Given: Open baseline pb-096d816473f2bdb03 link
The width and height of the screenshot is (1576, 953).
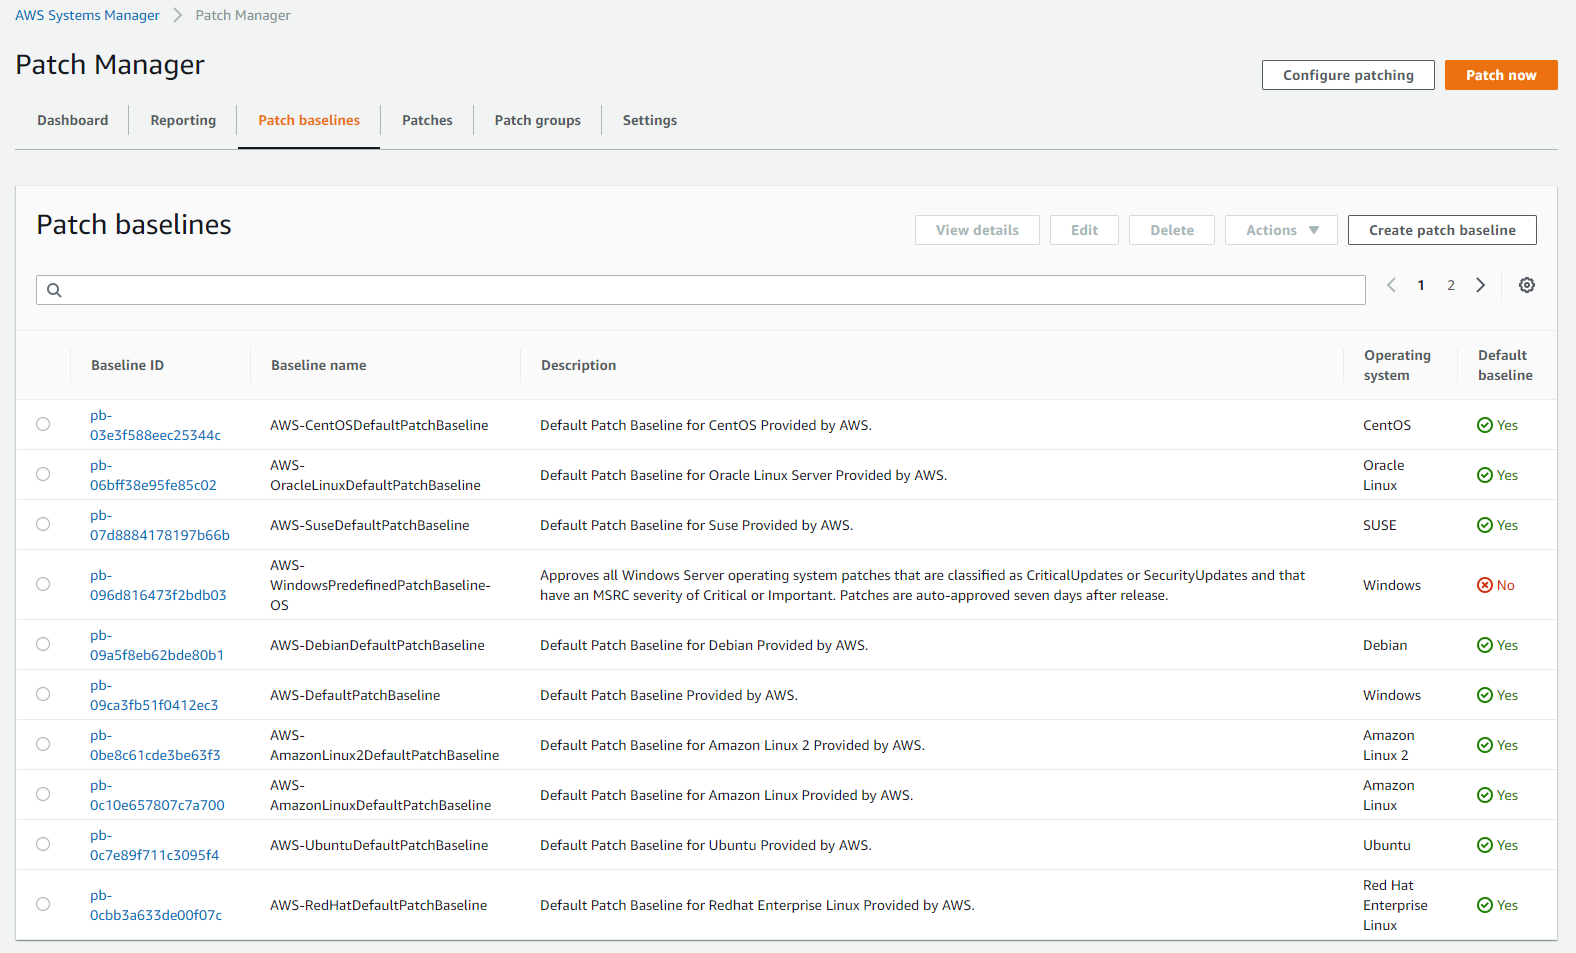Looking at the screenshot, I should pyautogui.click(x=158, y=585).
